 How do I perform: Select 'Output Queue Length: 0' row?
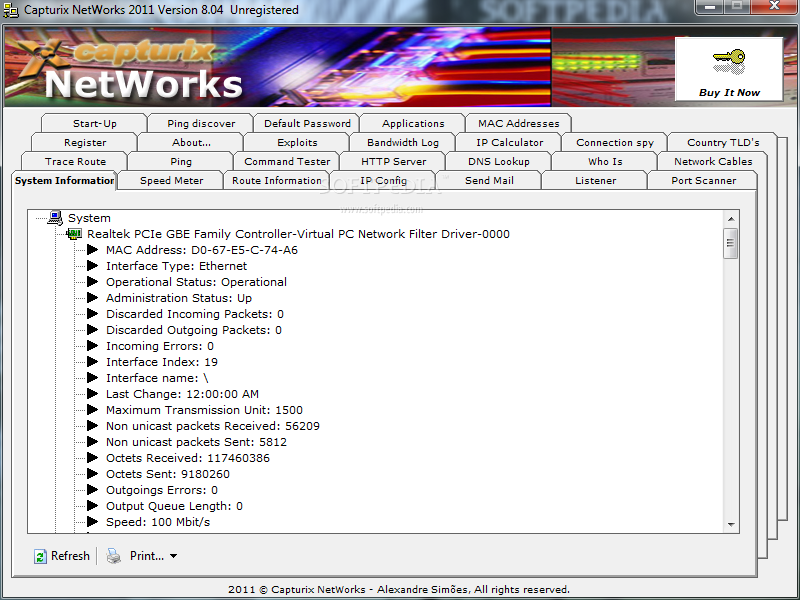(x=174, y=506)
